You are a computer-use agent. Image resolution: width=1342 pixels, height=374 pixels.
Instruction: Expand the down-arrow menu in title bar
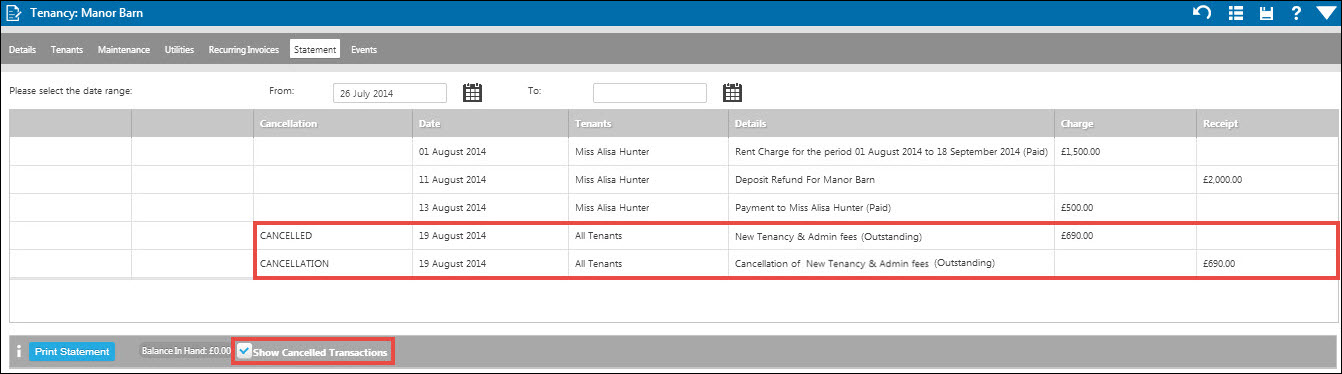click(x=1326, y=13)
